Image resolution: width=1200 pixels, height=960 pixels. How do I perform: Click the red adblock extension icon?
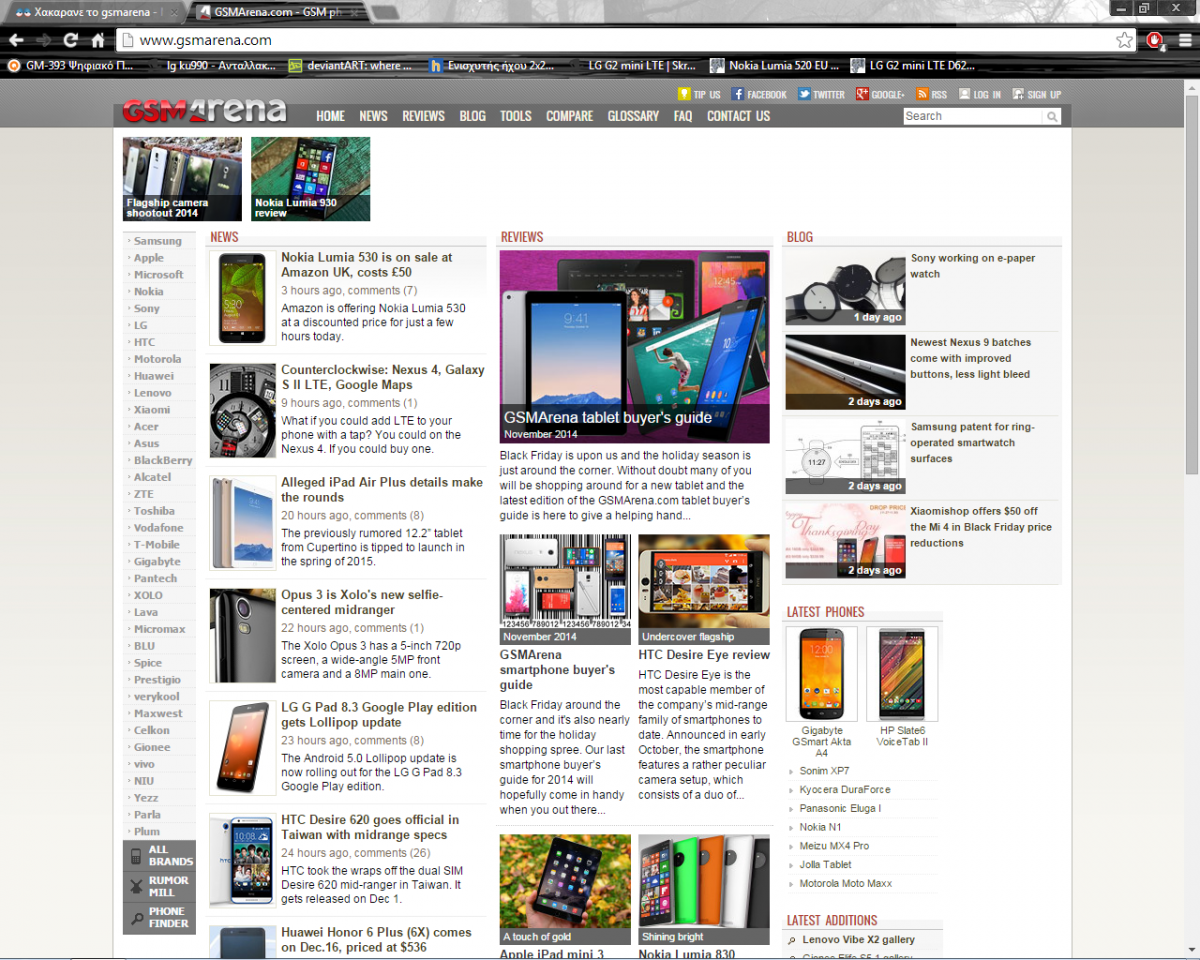(1155, 40)
